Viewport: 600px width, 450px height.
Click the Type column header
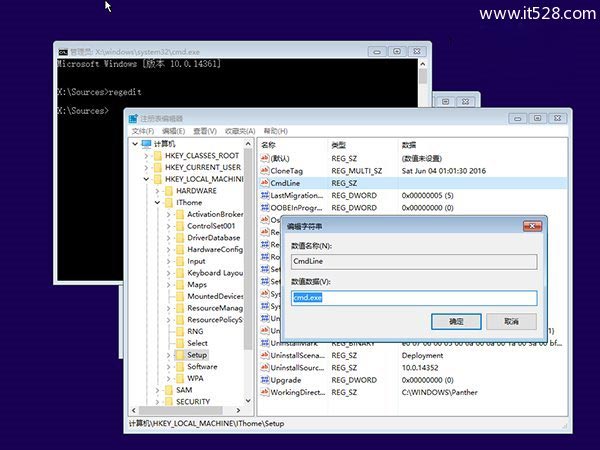[x=363, y=145]
